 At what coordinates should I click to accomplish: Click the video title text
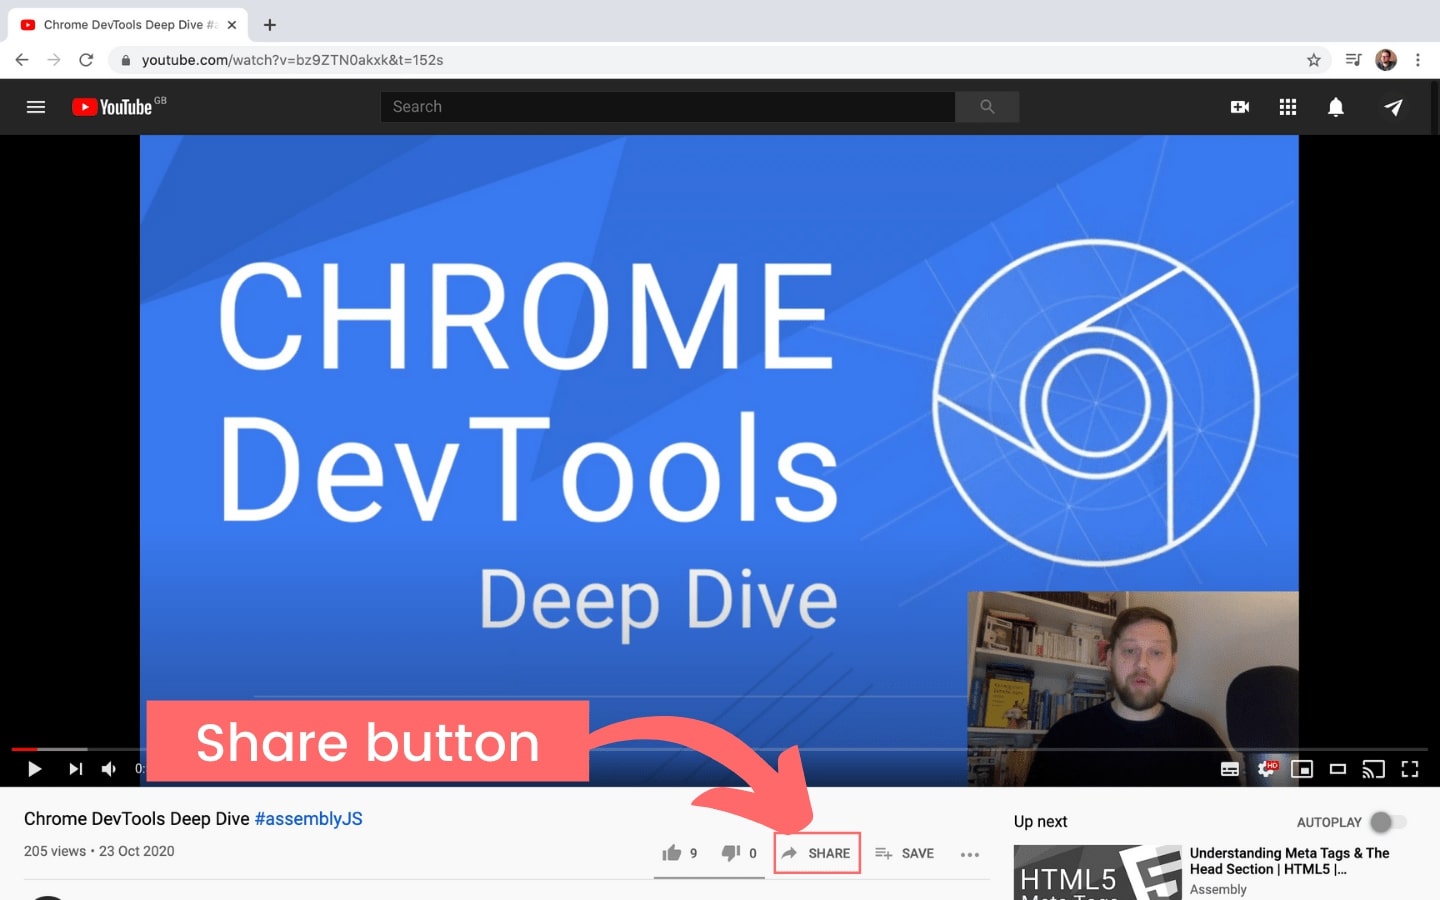[137, 819]
